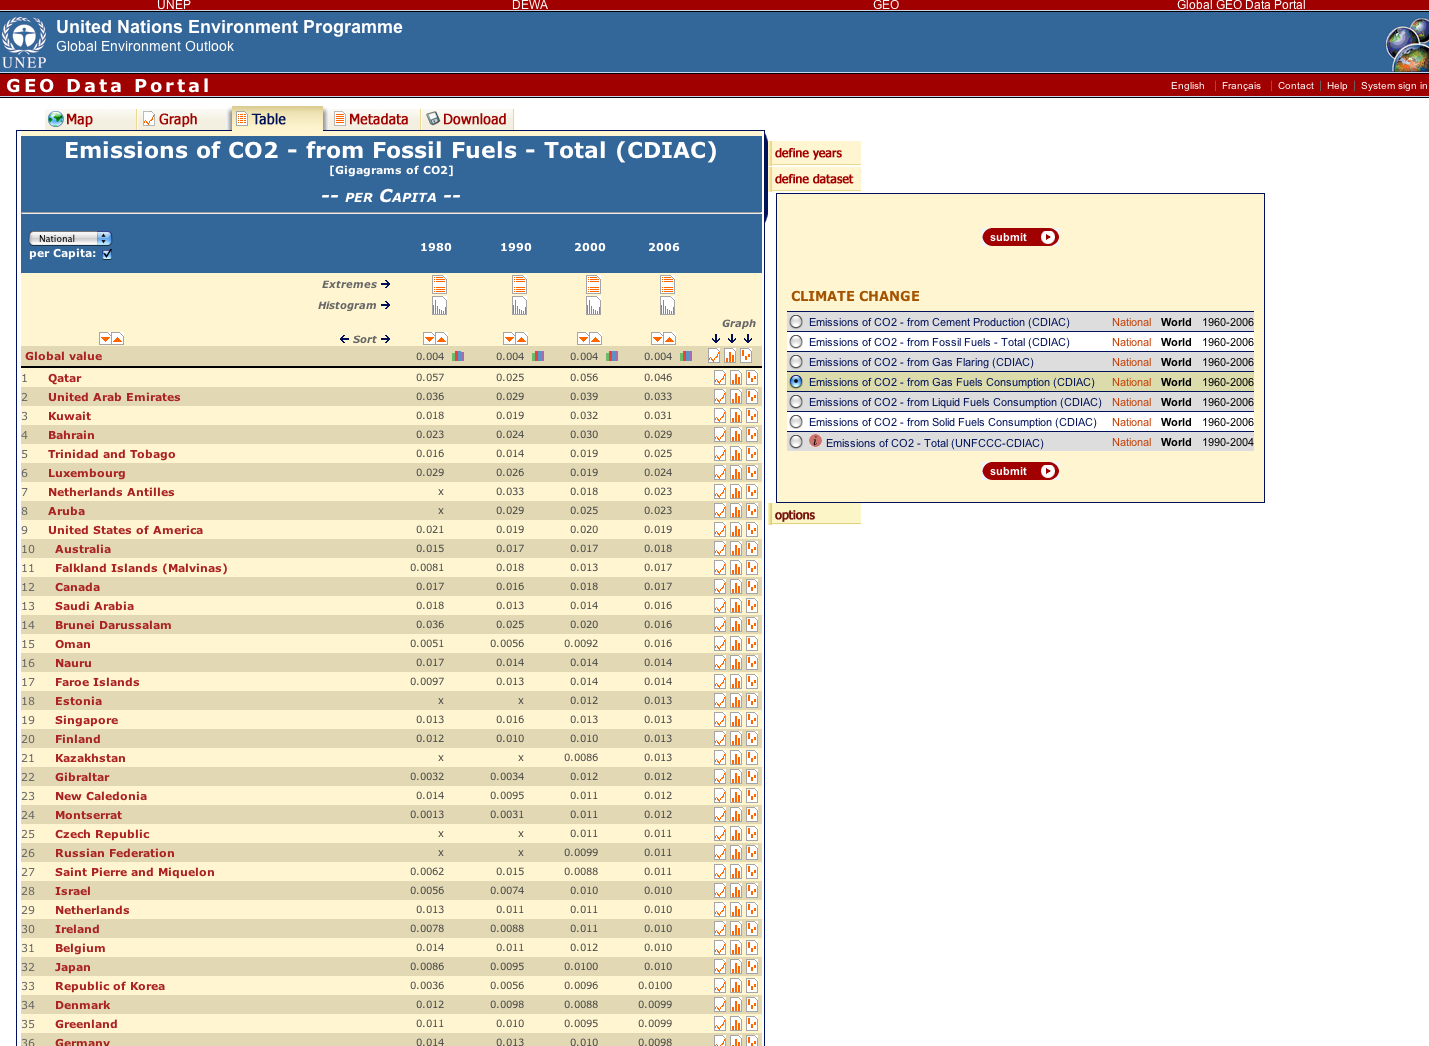1429x1046 pixels.
Task: Open line graph for Global value
Action: 714,356
